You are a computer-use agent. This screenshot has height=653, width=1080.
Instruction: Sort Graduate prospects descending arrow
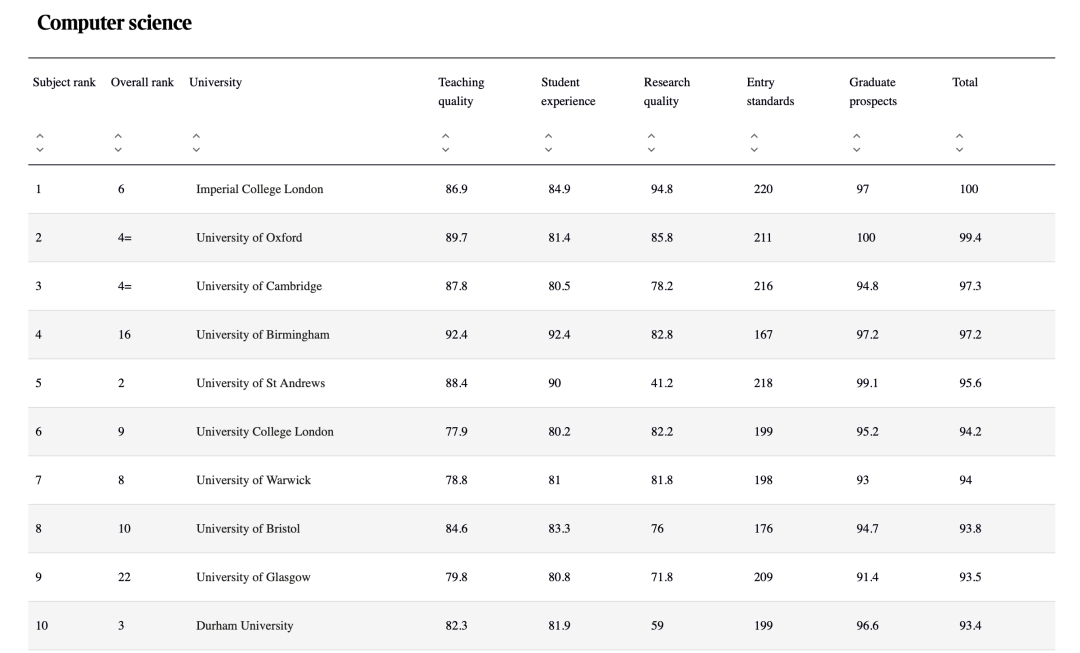pos(856,150)
